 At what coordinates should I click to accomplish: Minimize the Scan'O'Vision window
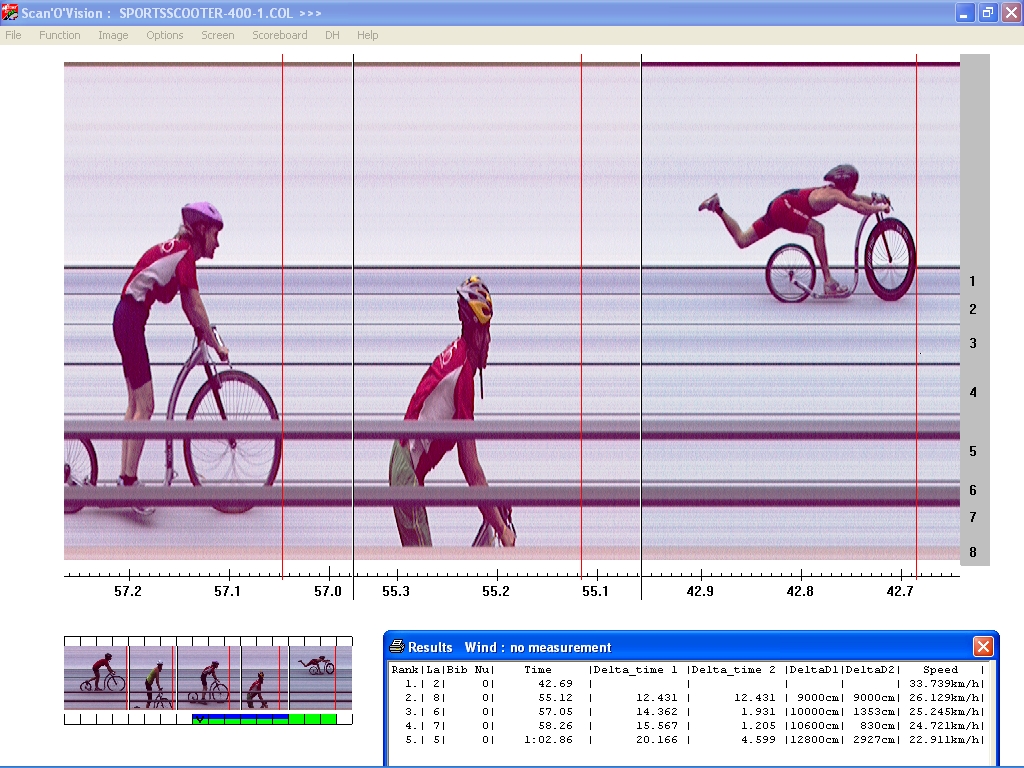click(964, 13)
